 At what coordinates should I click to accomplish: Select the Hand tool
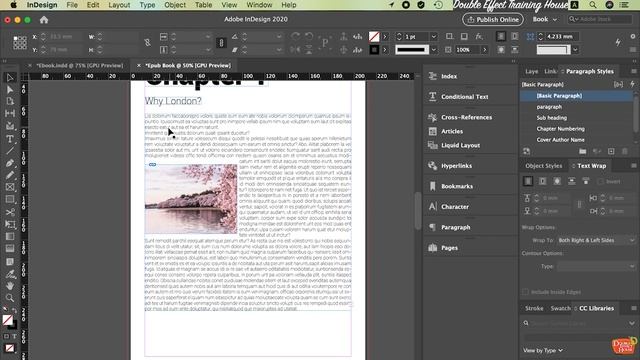tap(10, 286)
